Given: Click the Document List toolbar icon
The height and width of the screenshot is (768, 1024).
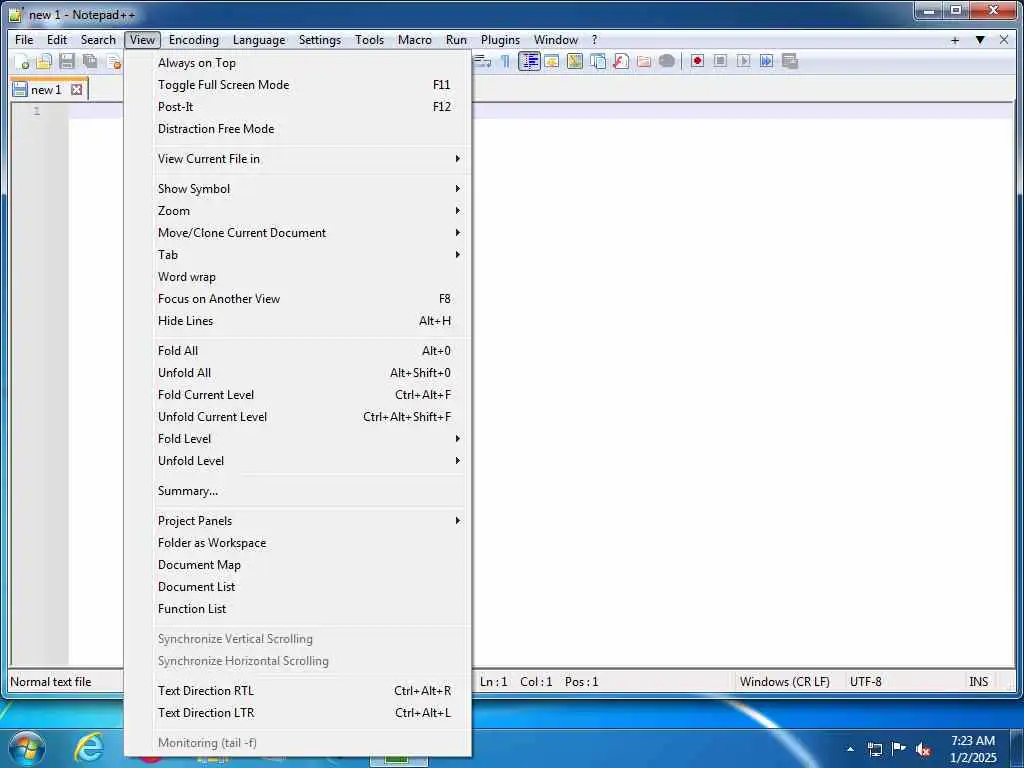Looking at the screenshot, I should click(598, 61).
